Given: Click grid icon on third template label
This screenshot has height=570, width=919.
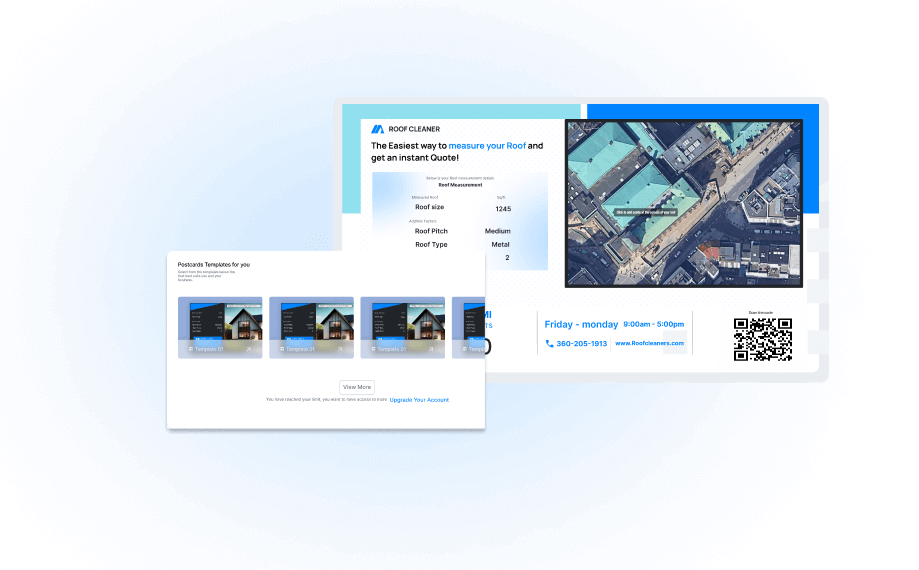Looking at the screenshot, I should (x=371, y=350).
